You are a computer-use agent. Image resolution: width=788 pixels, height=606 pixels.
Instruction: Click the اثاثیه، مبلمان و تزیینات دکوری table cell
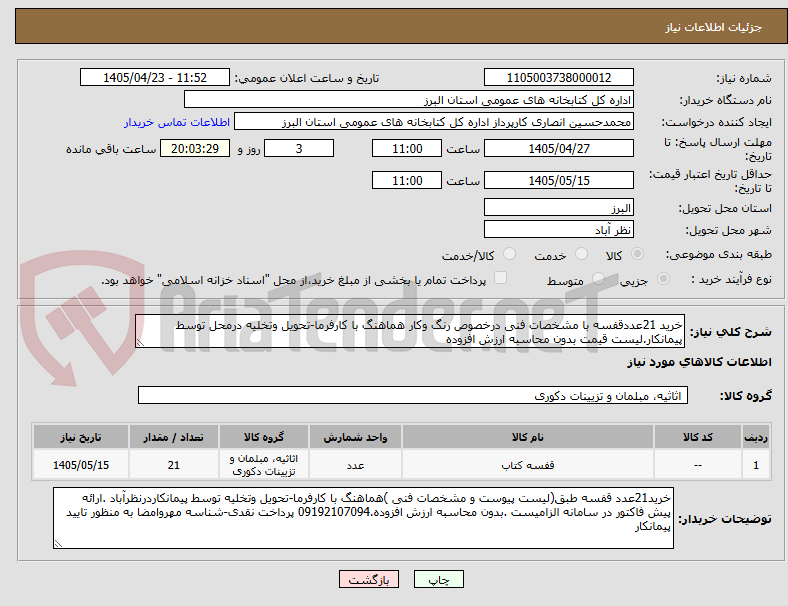[x=264, y=465]
